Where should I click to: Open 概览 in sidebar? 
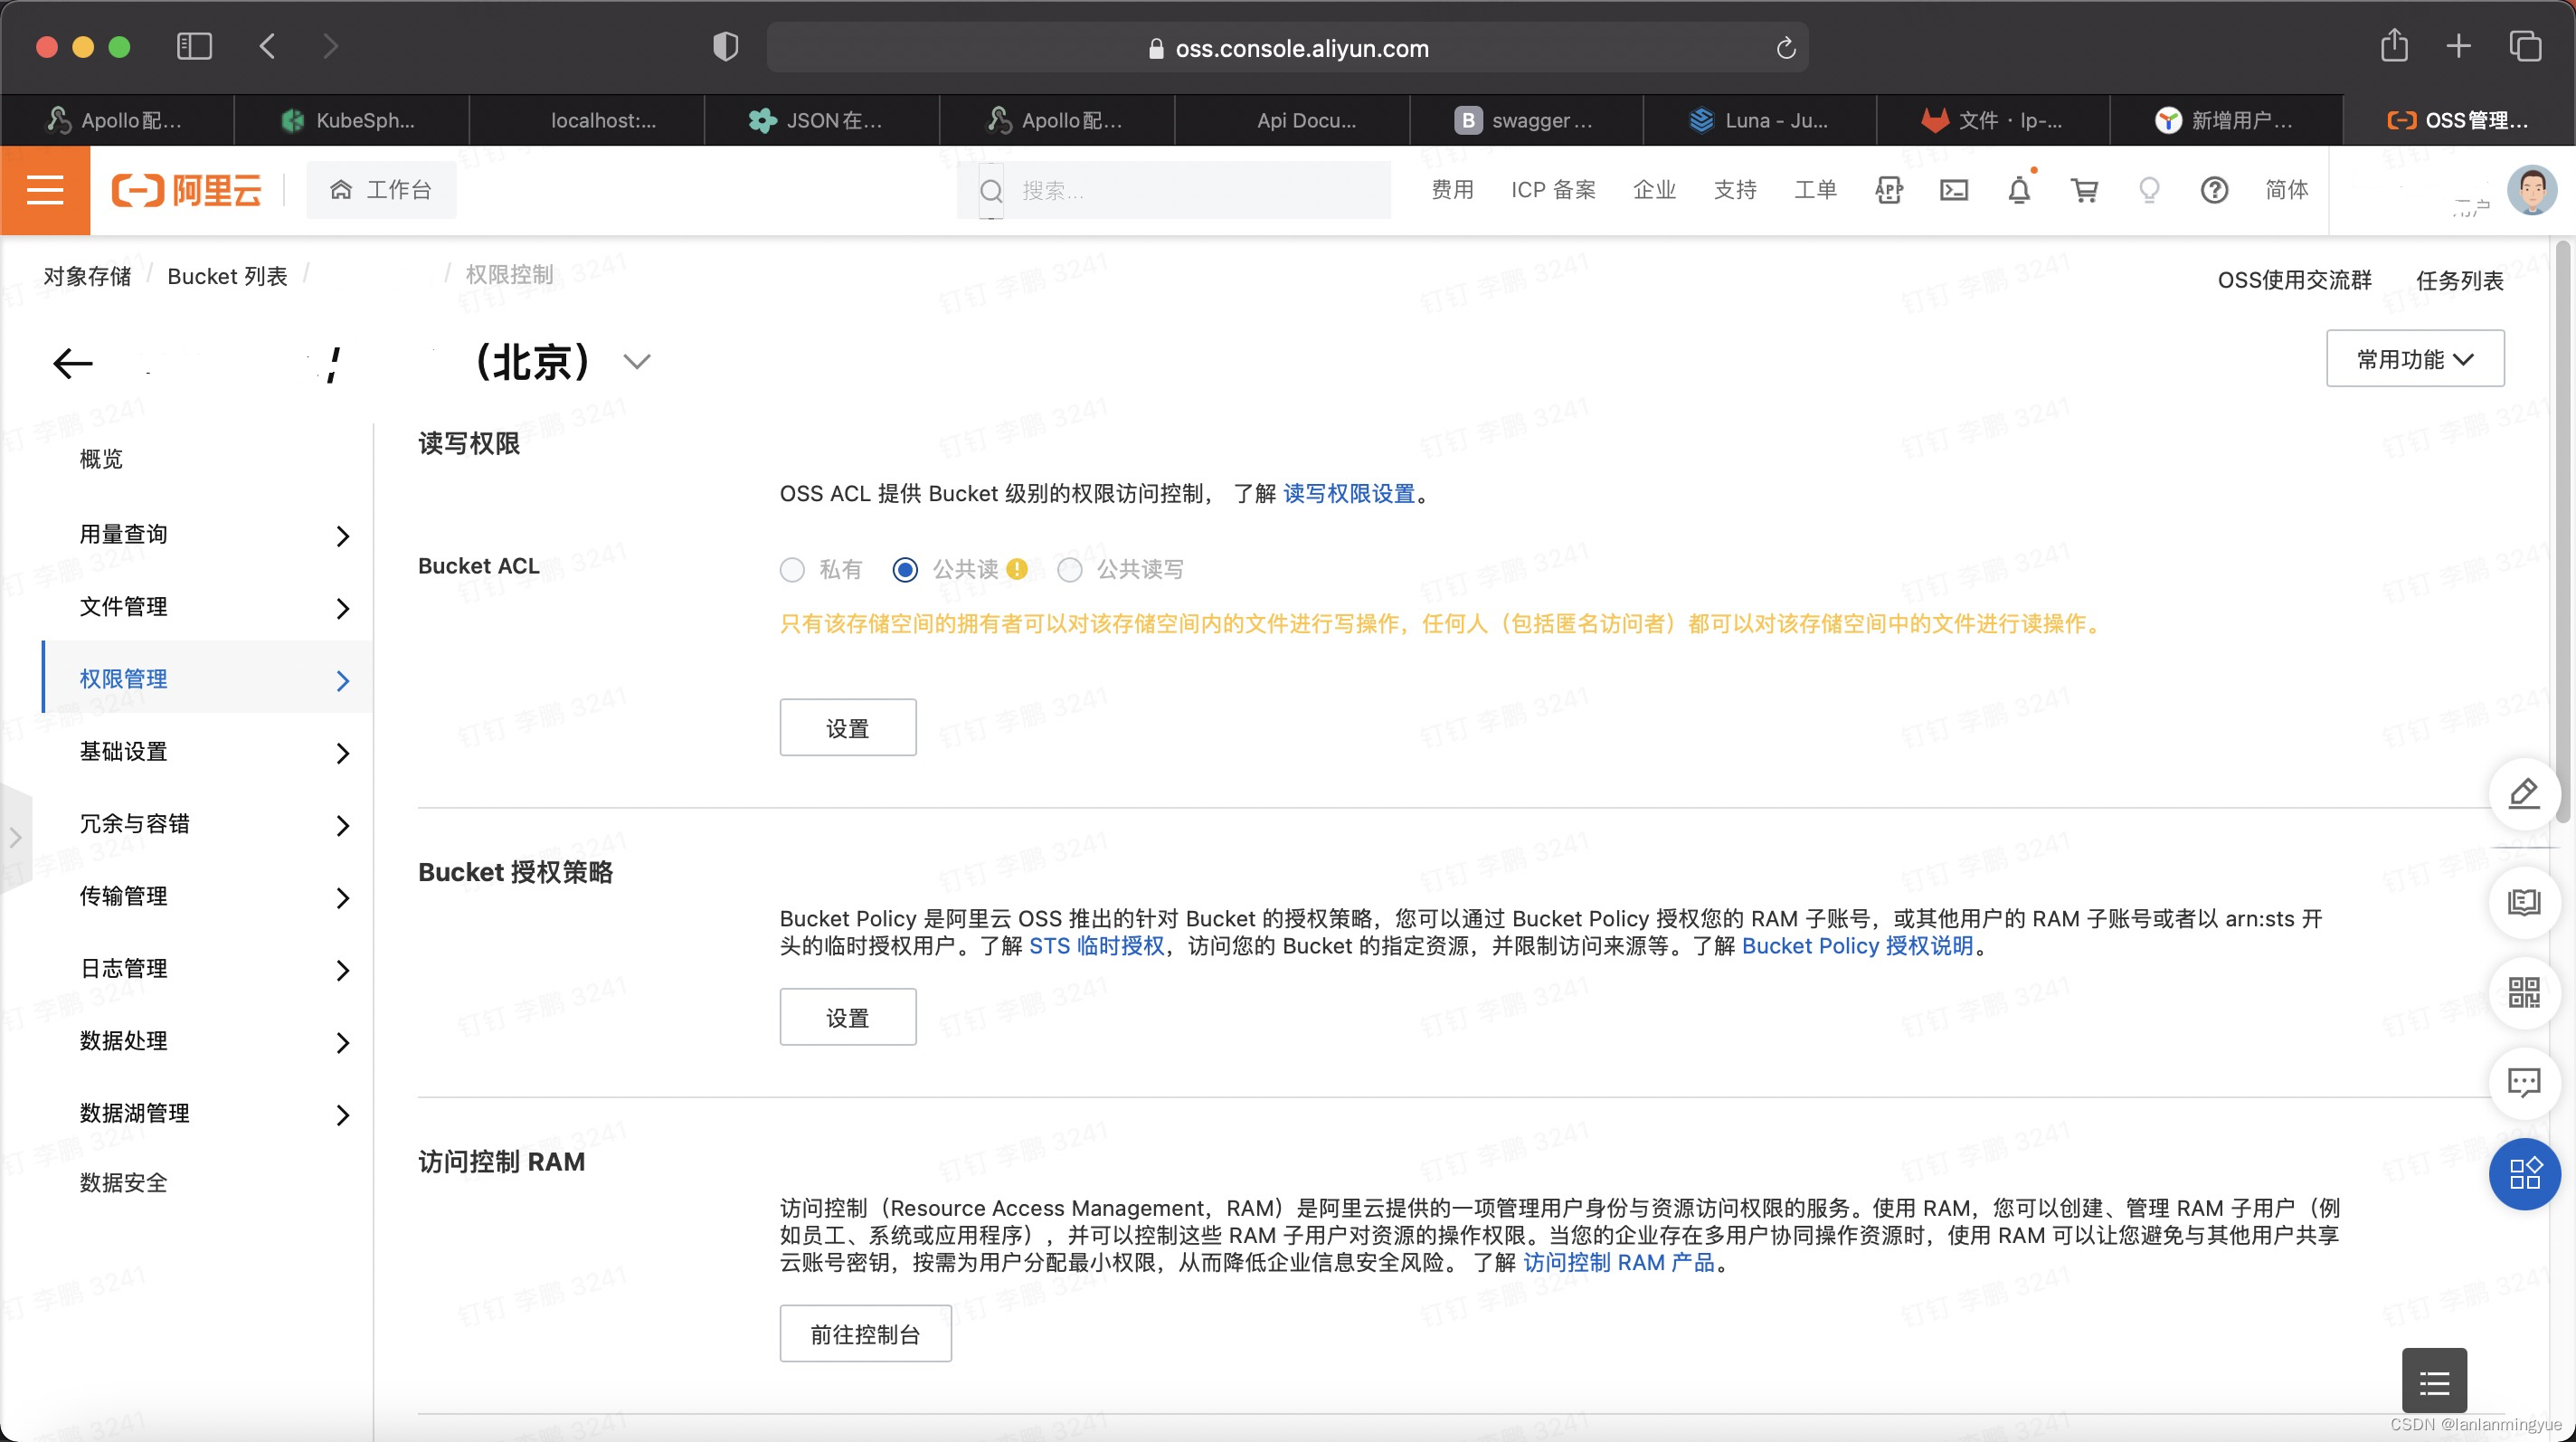click(x=101, y=459)
